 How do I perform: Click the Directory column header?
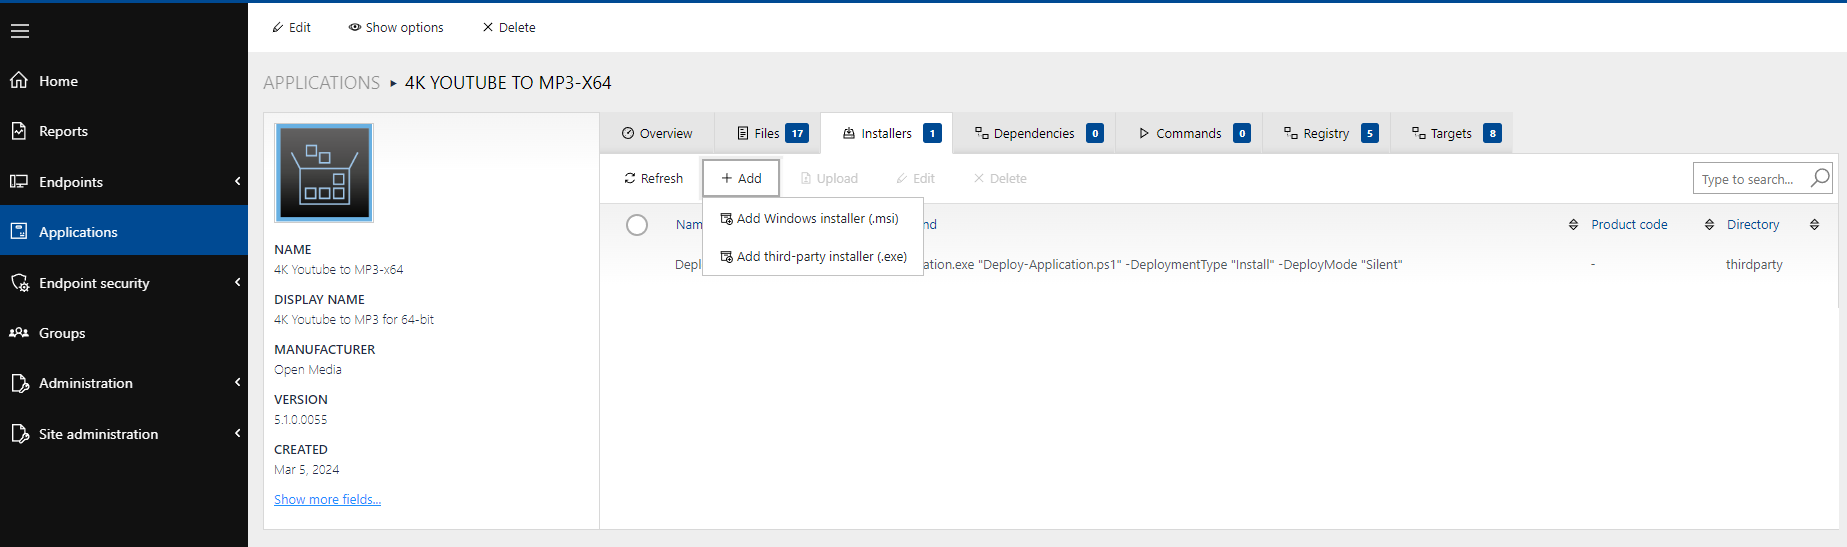[x=1753, y=225]
